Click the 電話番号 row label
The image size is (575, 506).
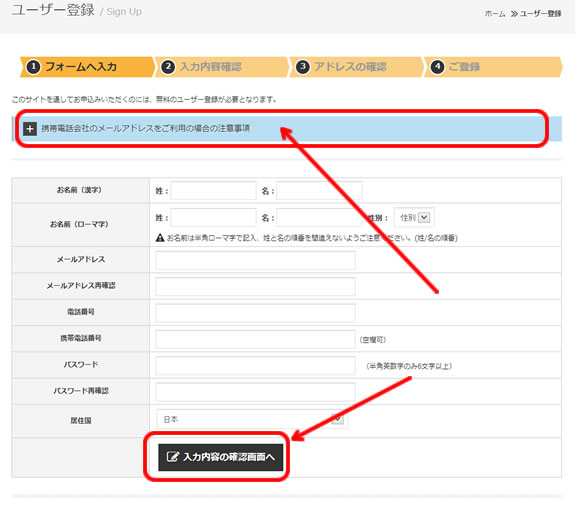click(81, 312)
